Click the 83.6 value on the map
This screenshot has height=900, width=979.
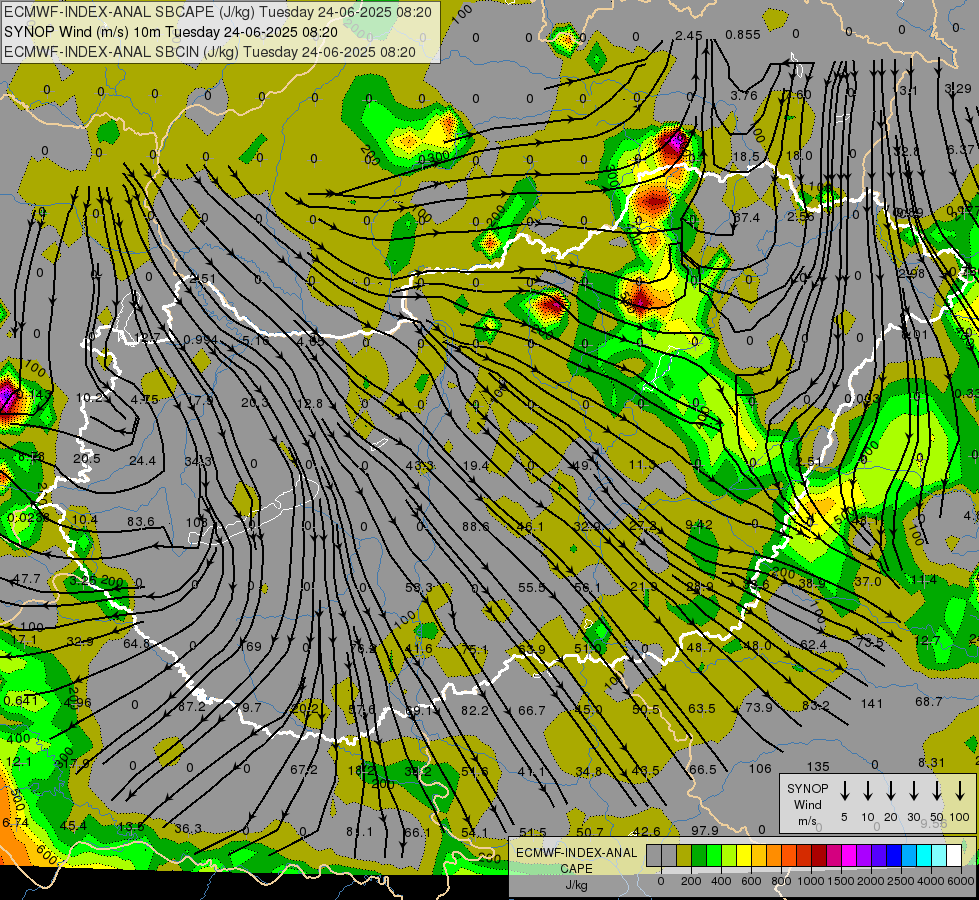pyautogui.click(x=140, y=522)
